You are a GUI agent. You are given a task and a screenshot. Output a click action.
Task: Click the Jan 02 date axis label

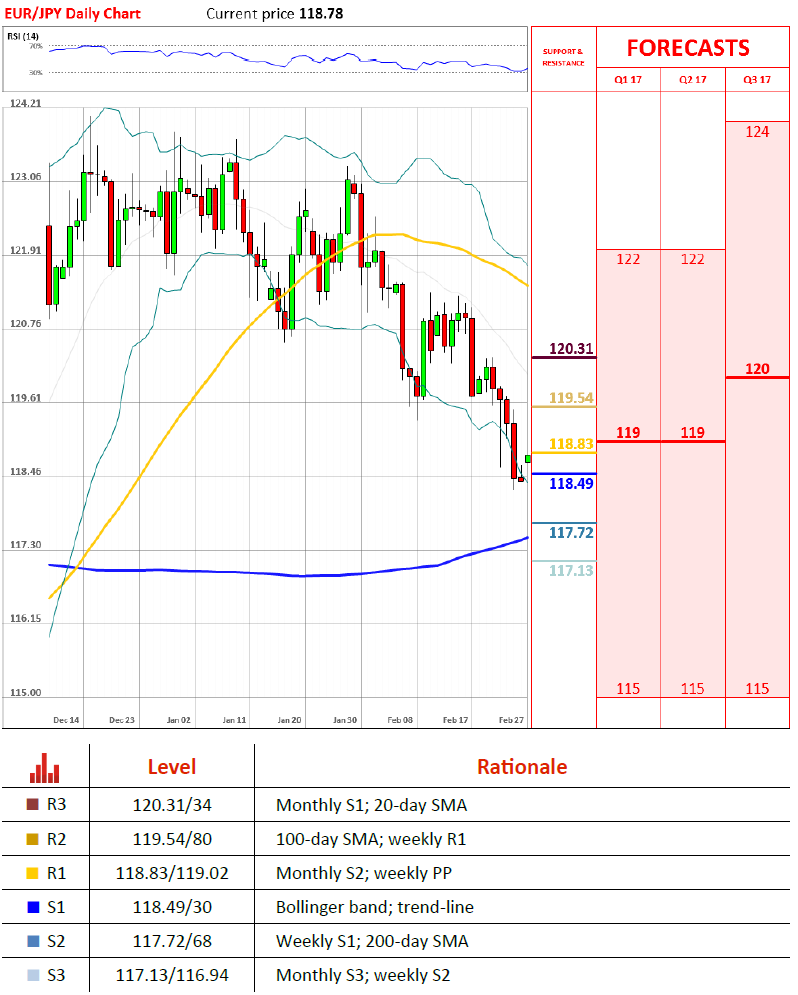[178, 720]
